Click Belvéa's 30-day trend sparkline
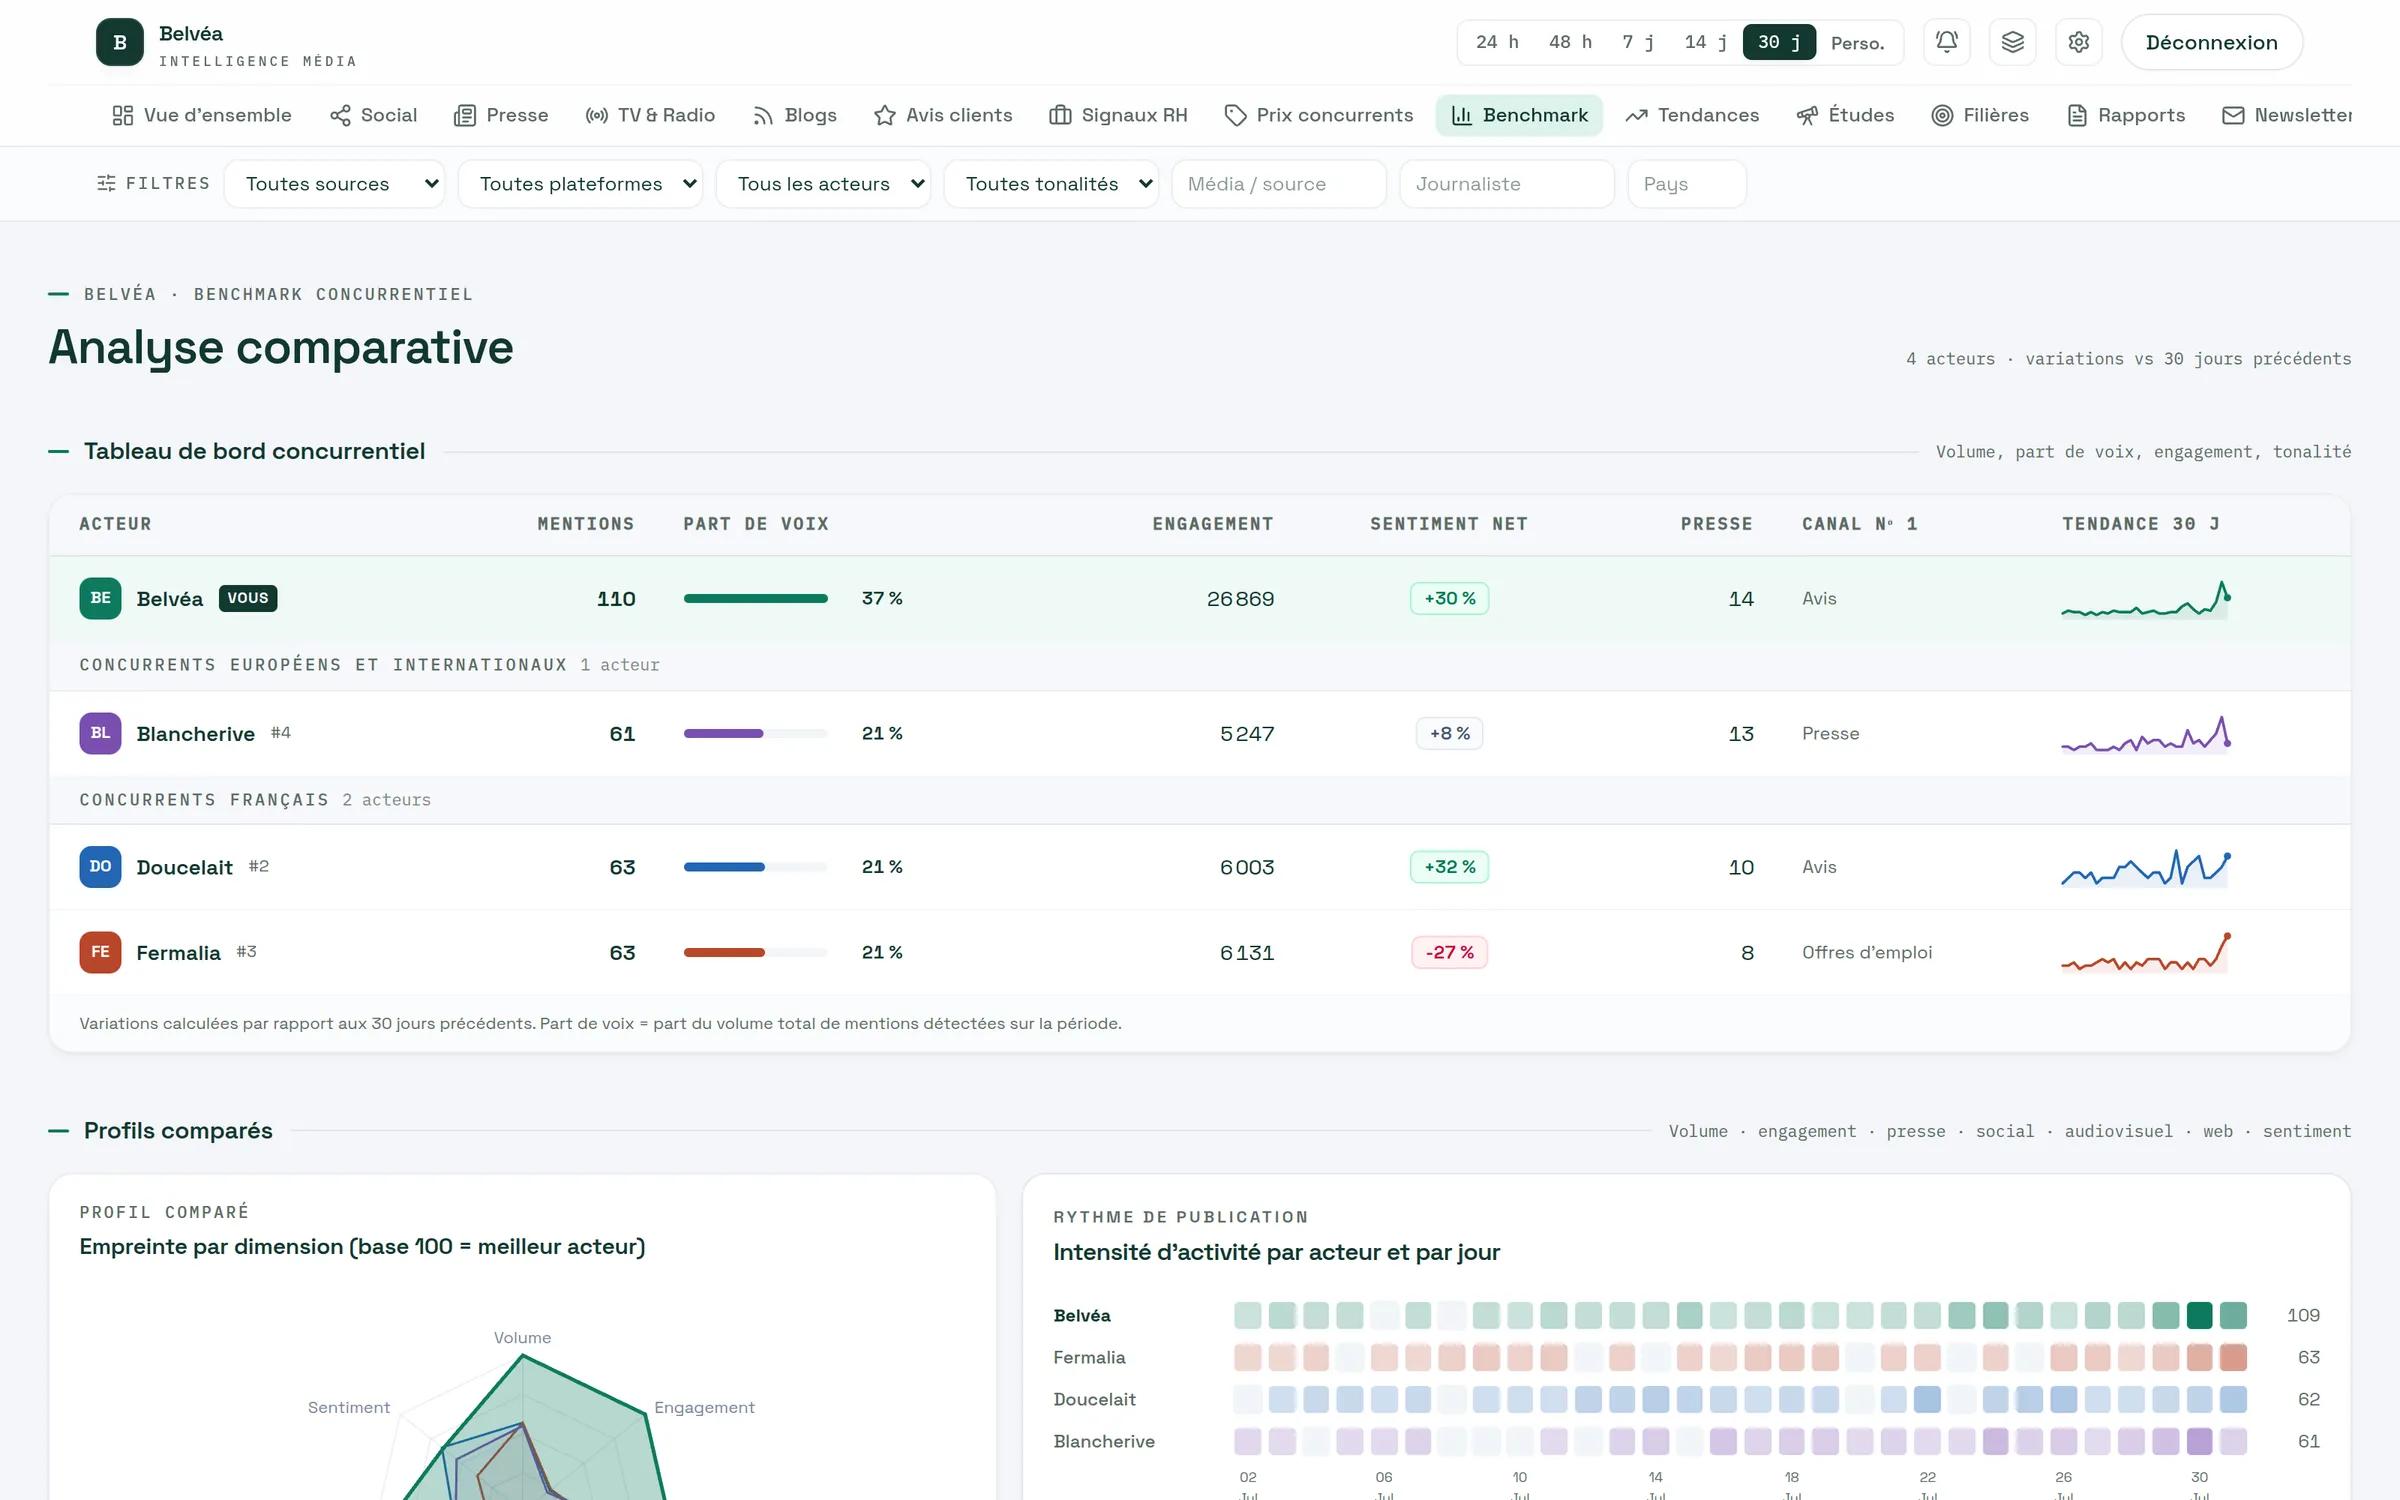The width and height of the screenshot is (2400, 1500). tap(2146, 599)
